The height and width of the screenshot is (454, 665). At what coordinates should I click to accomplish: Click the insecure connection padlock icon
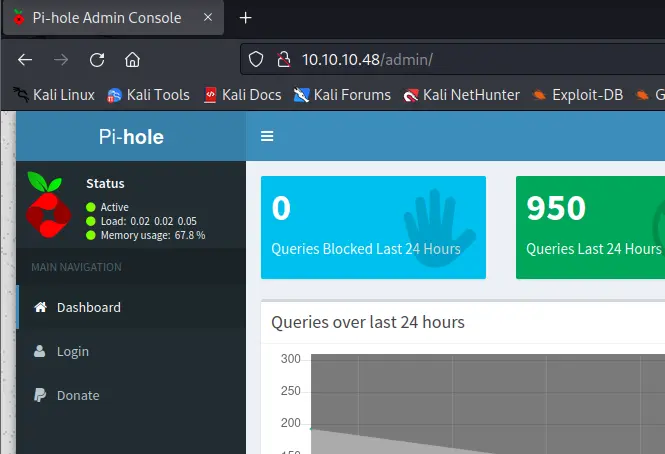click(284, 59)
